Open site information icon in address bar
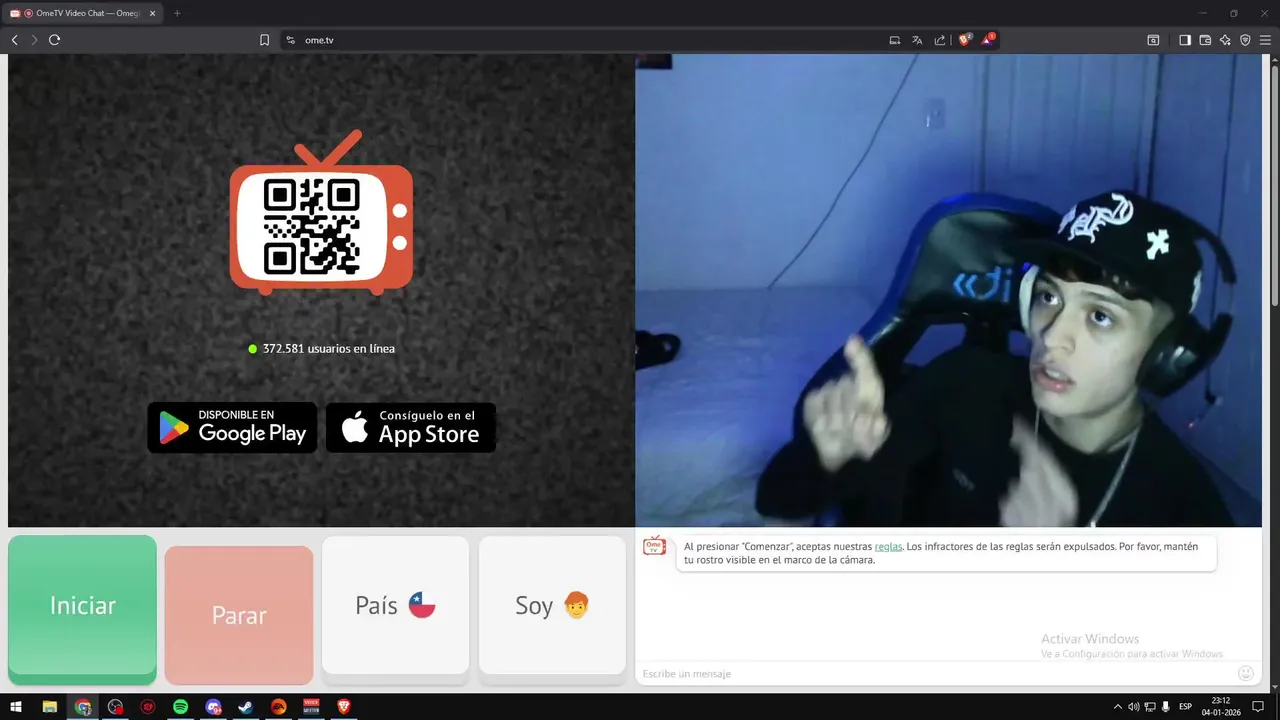Screen dimensions: 1280x720 point(290,40)
